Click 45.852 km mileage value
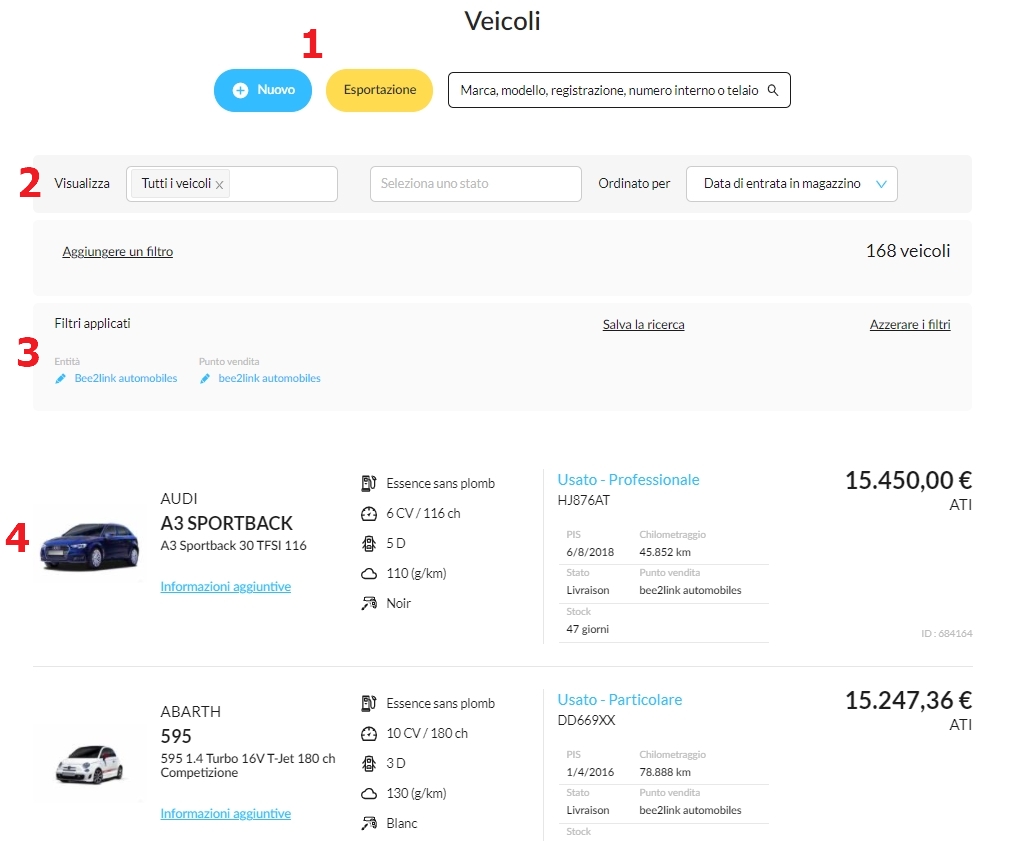This screenshot has width=1020, height=841. pos(665,552)
